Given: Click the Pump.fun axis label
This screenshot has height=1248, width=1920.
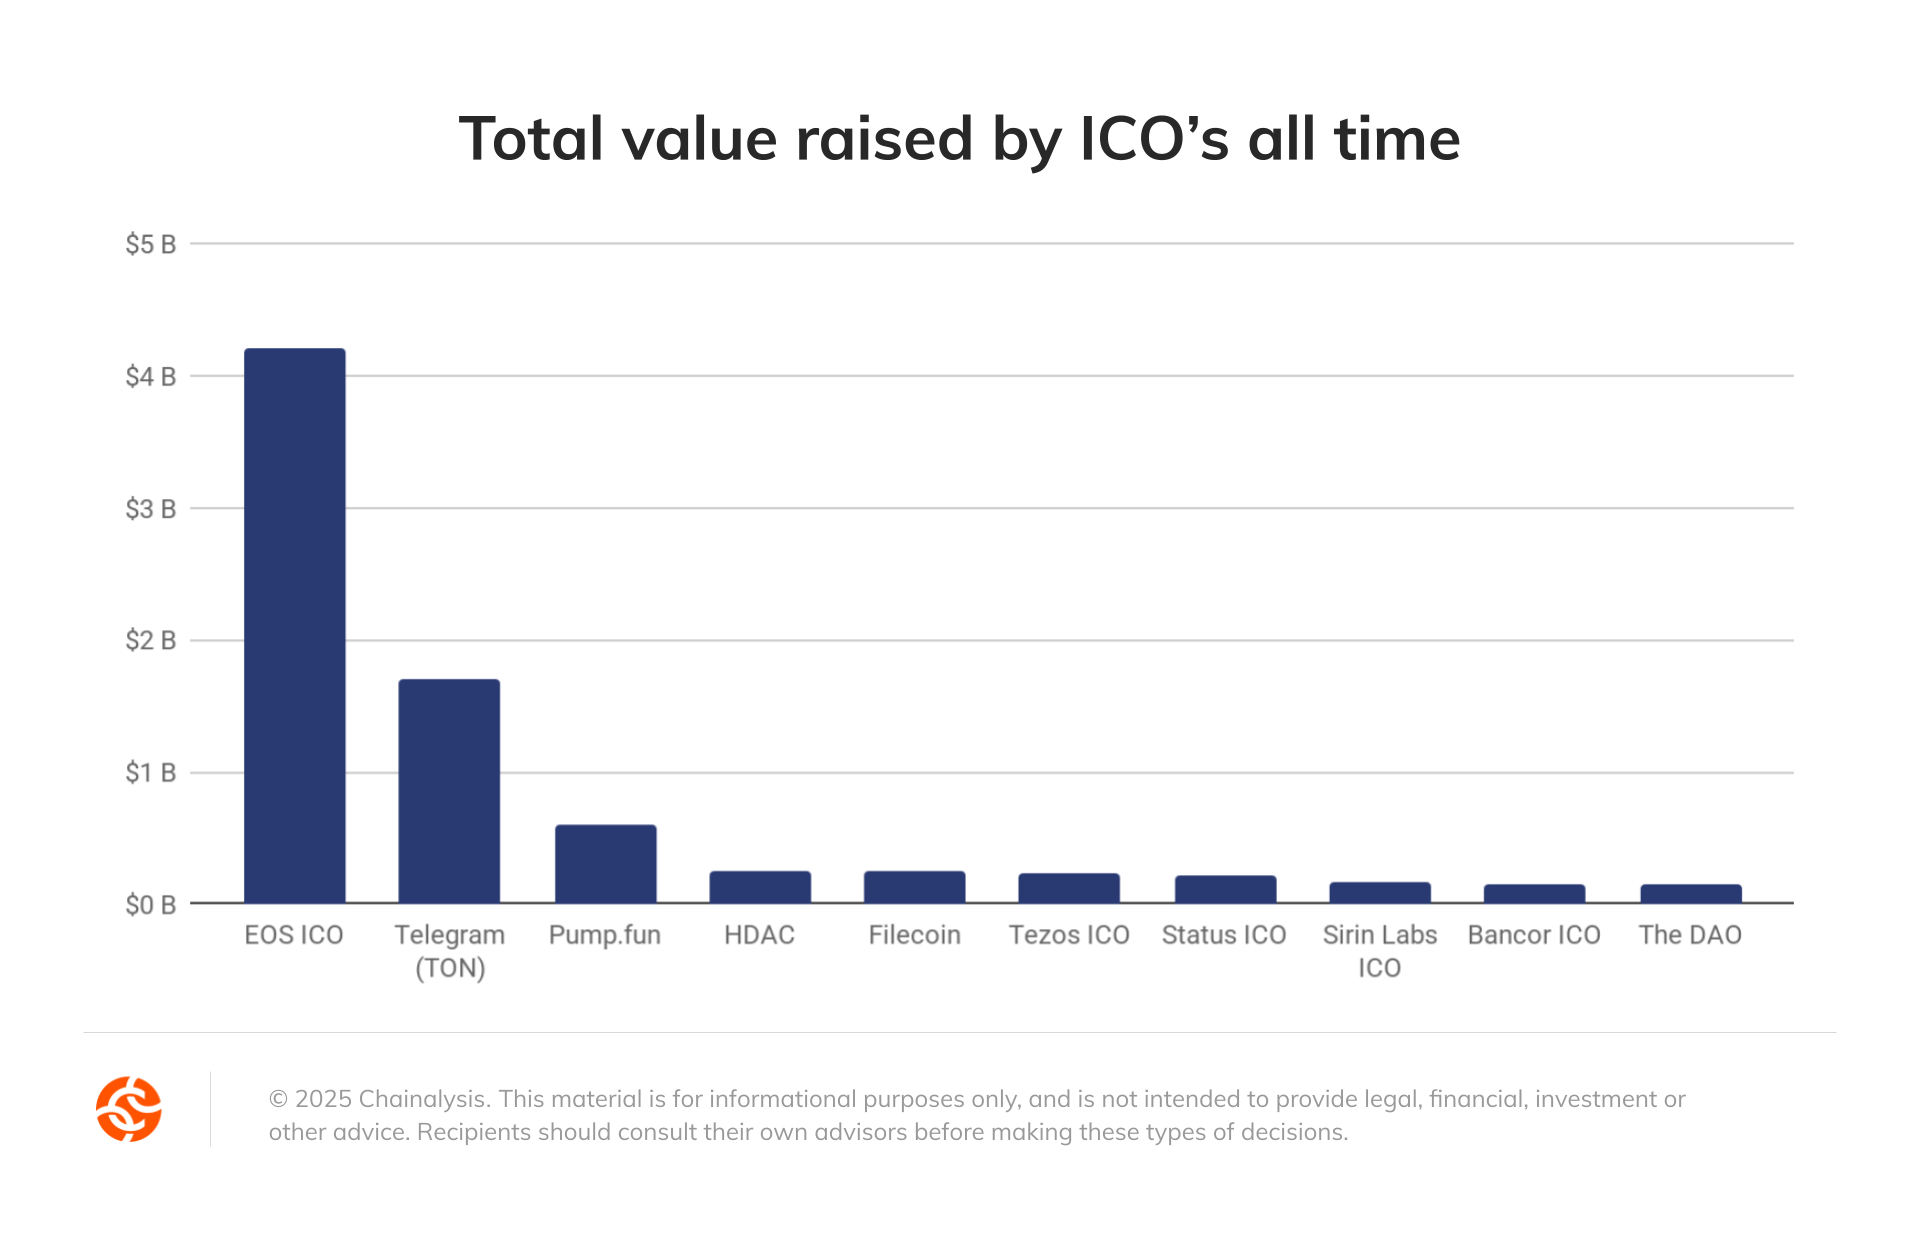Looking at the screenshot, I should pyautogui.click(x=605, y=935).
